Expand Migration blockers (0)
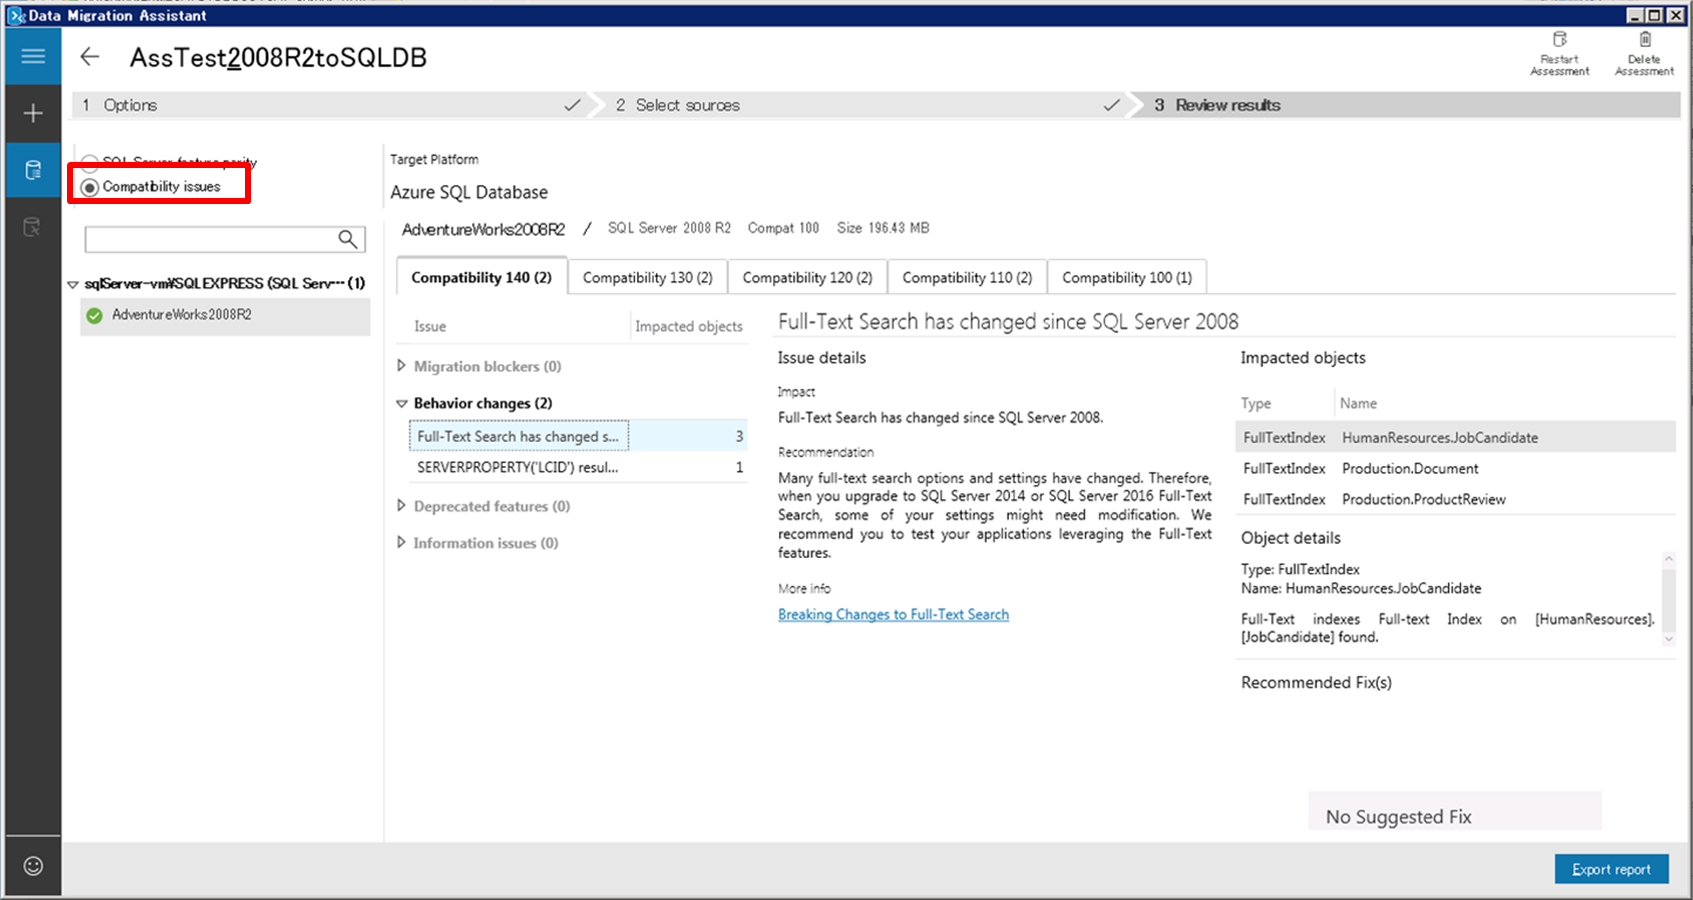Screen dimensions: 1693x900 click(401, 366)
